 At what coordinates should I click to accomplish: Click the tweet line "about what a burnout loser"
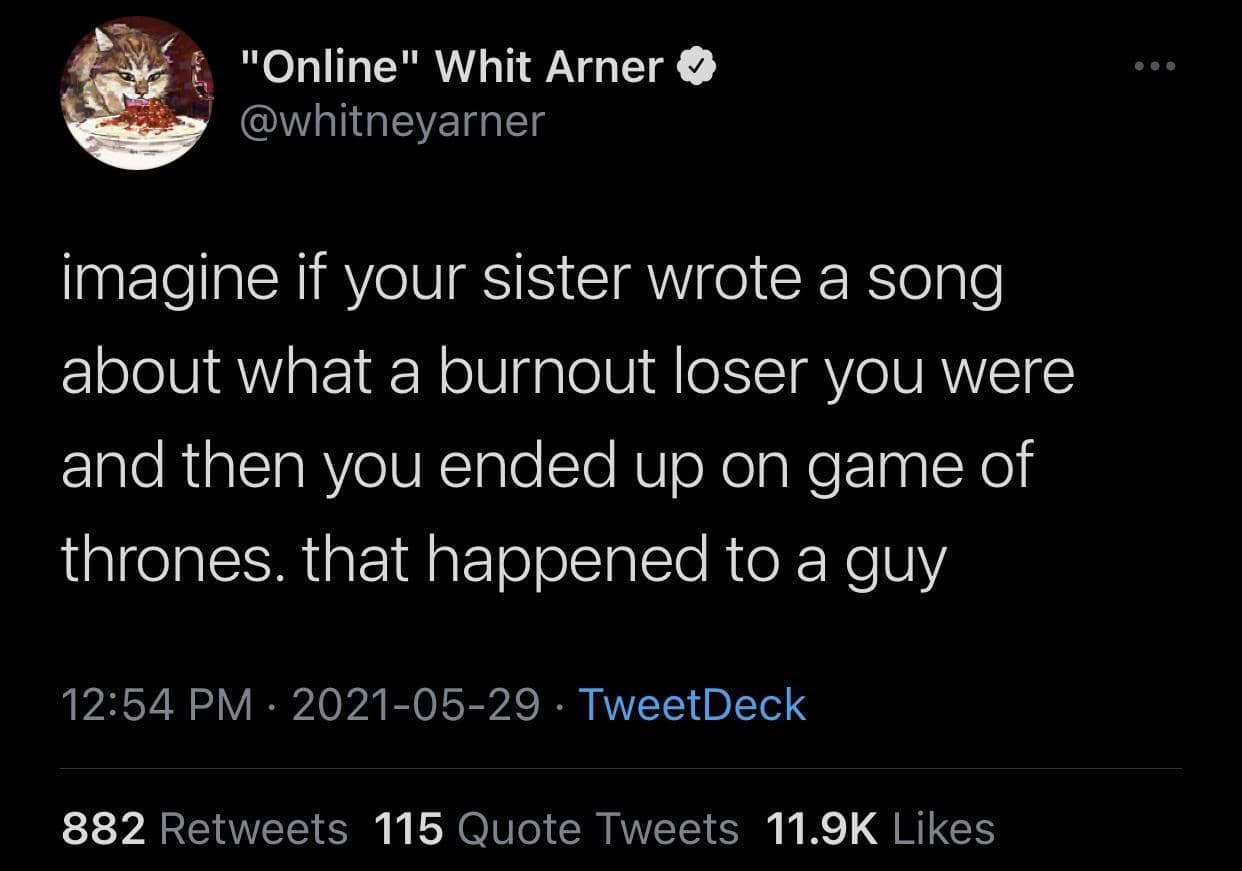[x=567, y=375]
